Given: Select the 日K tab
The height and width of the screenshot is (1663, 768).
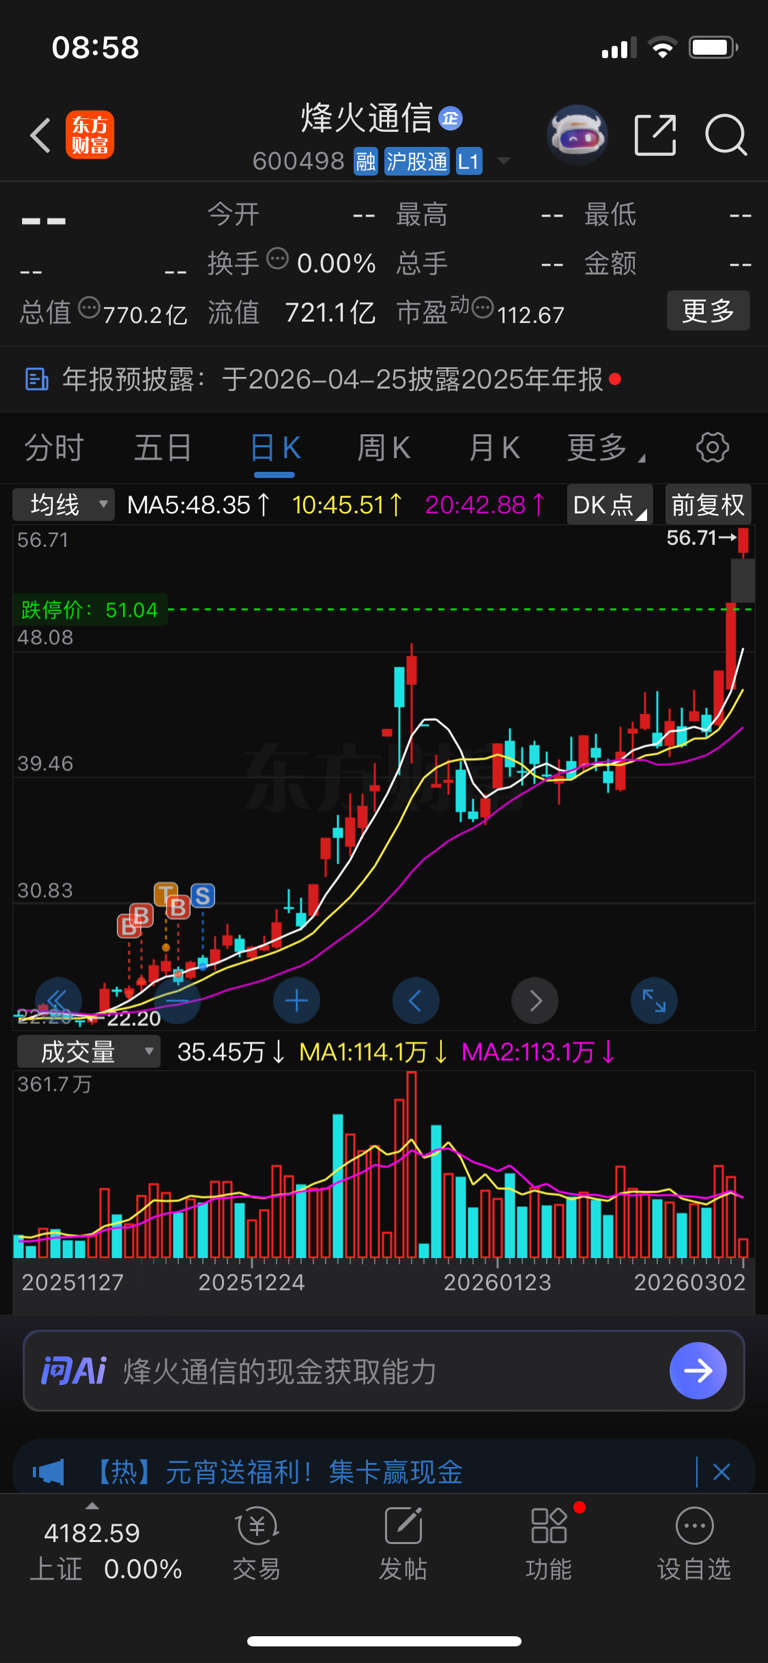Looking at the screenshot, I should click(x=274, y=447).
